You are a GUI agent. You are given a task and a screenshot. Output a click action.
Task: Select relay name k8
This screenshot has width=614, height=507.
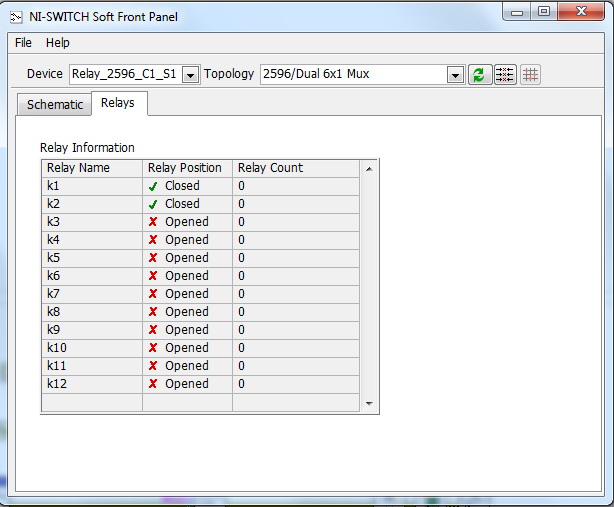(x=92, y=312)
